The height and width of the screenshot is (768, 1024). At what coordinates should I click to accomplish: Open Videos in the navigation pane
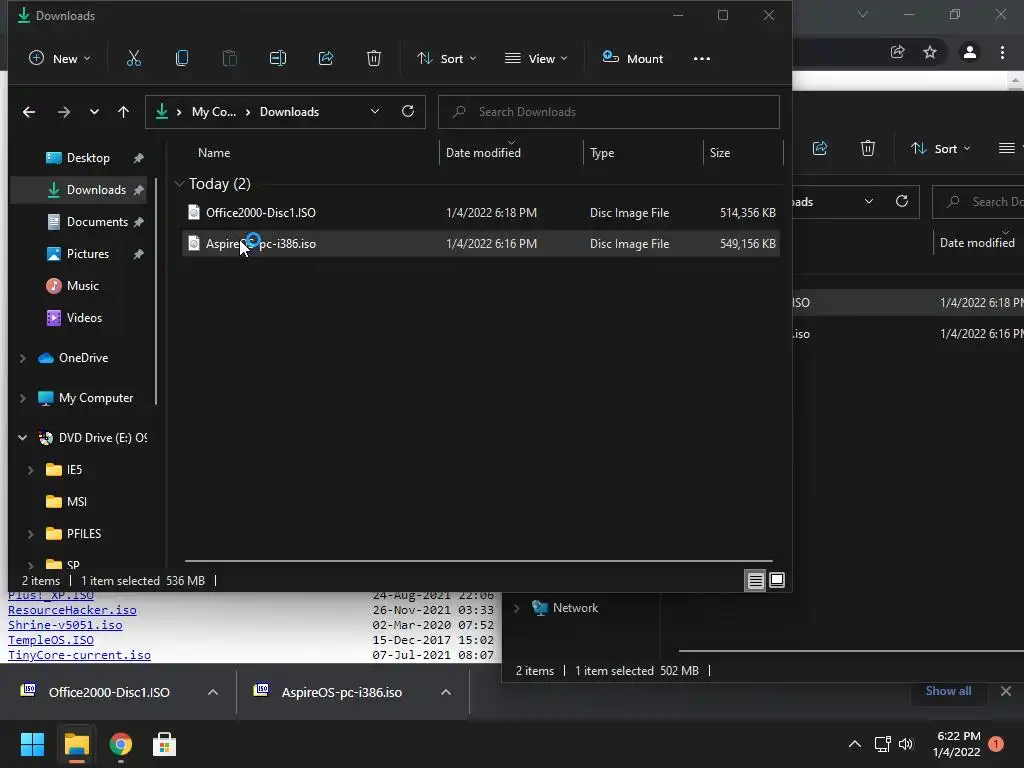(x=84, y=317)
